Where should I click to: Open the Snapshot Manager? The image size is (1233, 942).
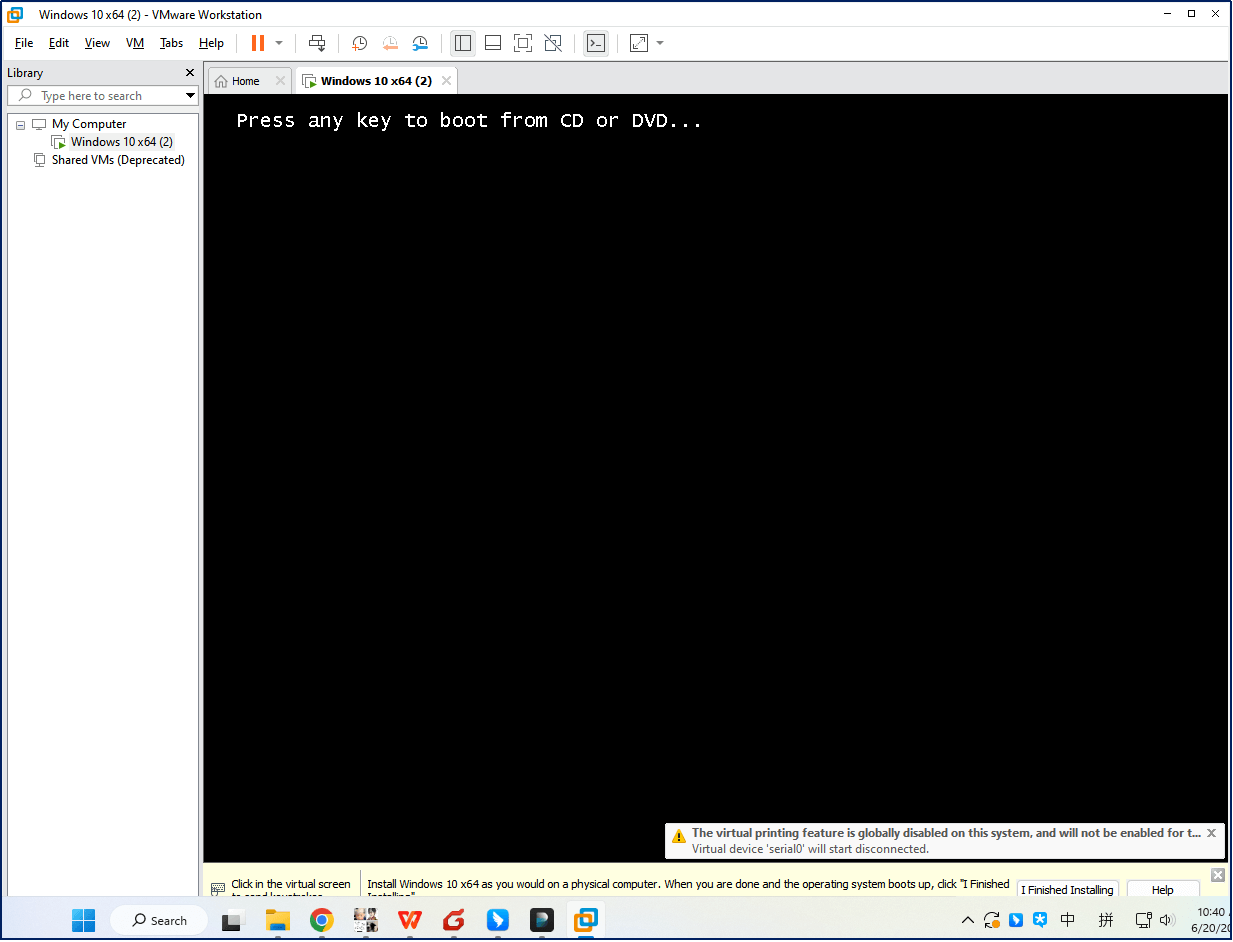[420, 43]
